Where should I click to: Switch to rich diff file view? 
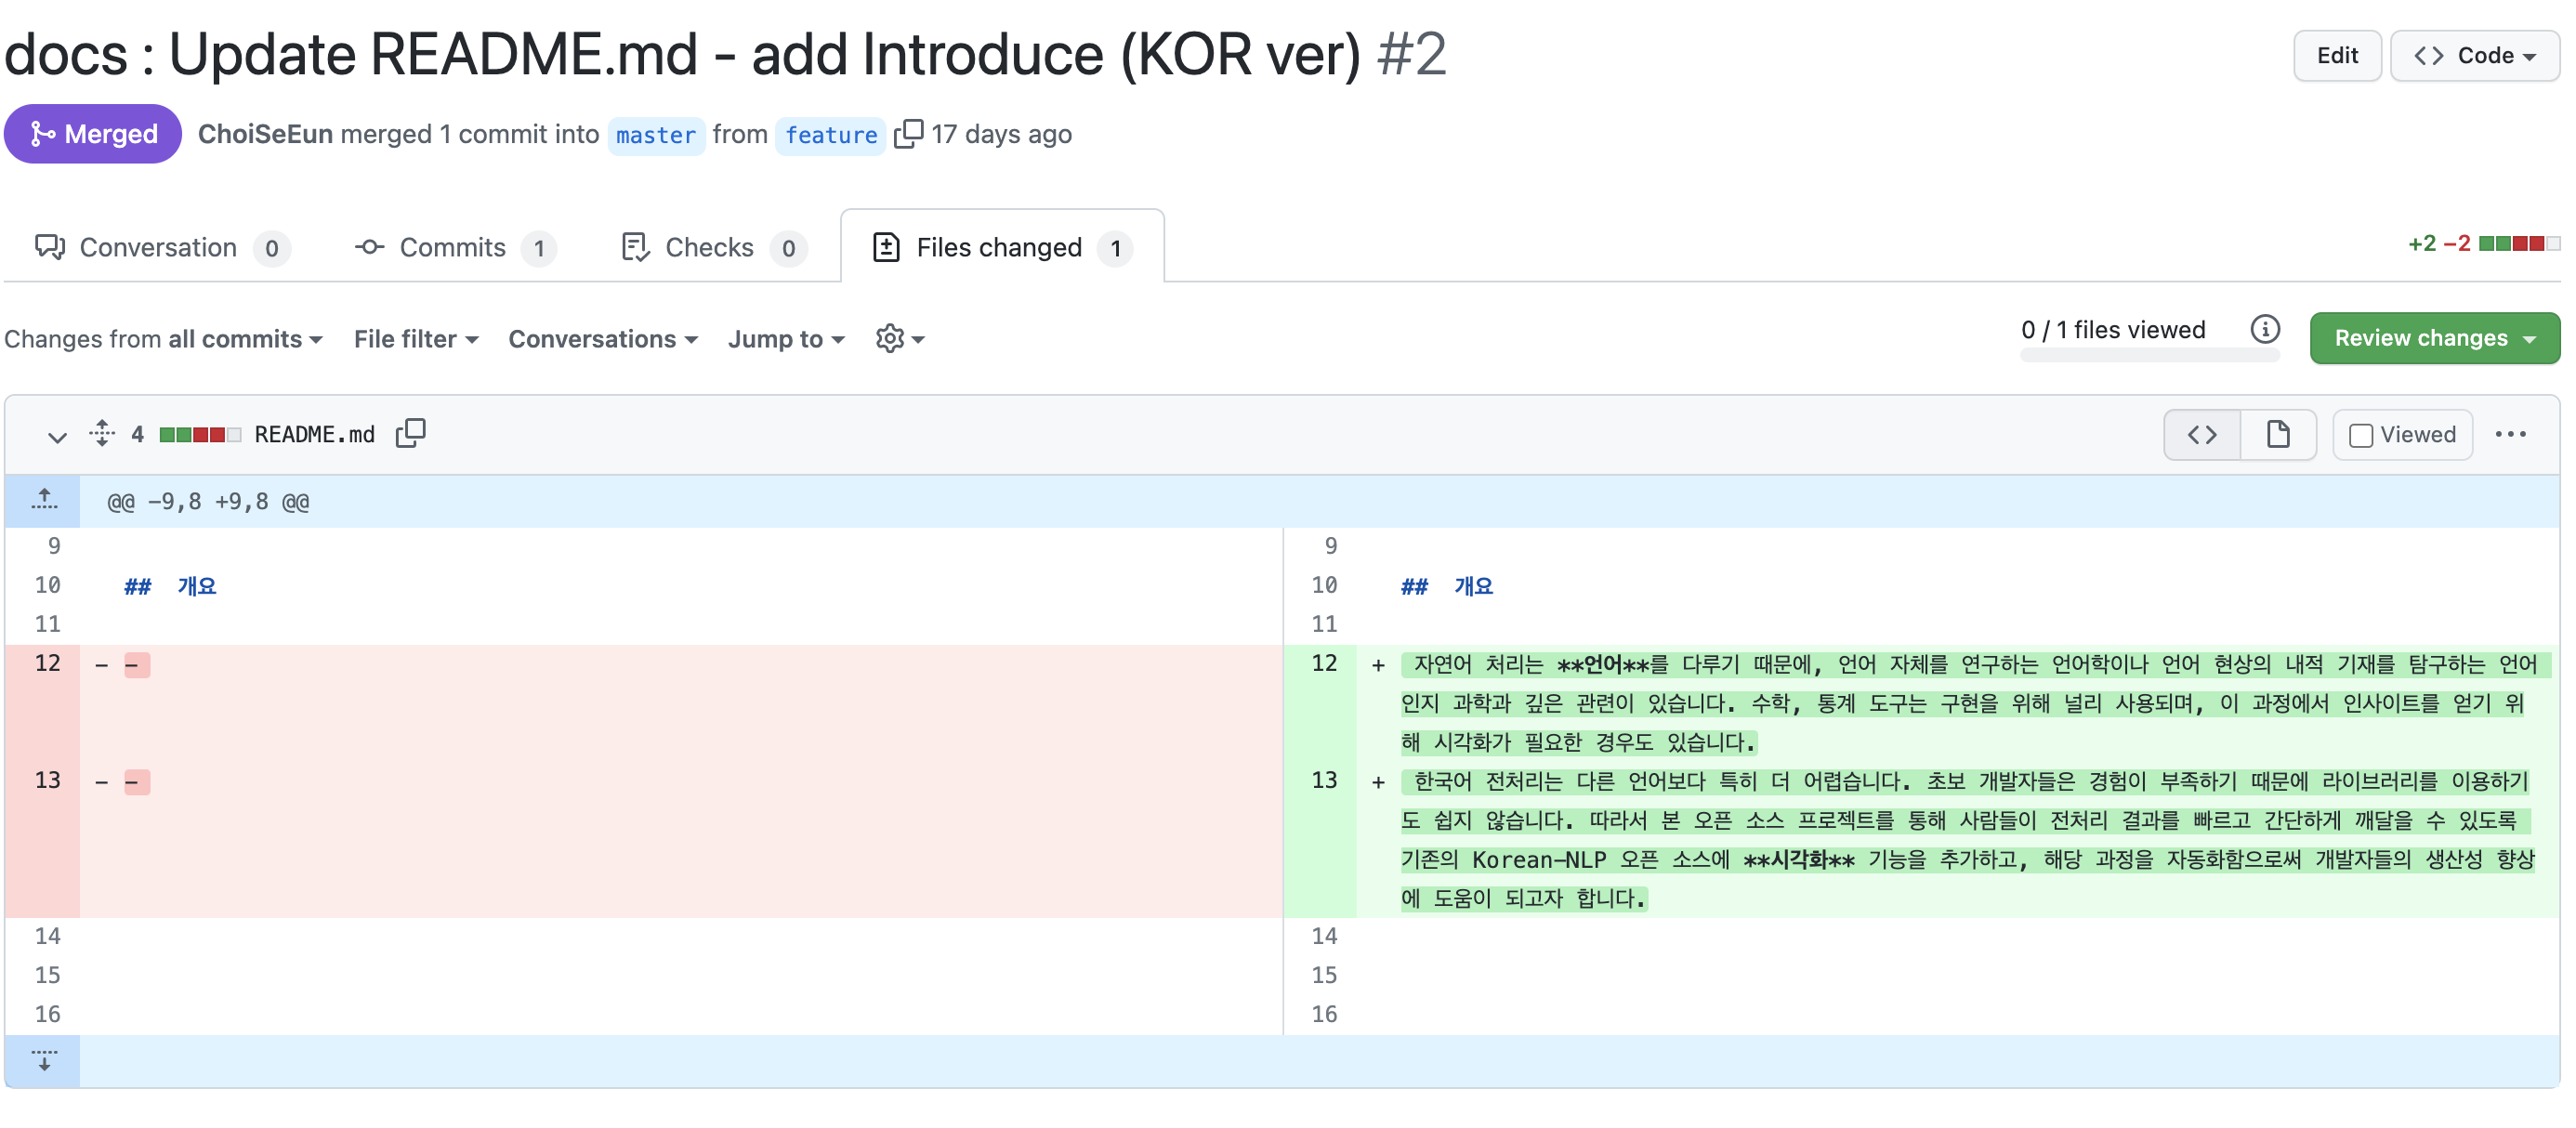(x=2277, y=435)
